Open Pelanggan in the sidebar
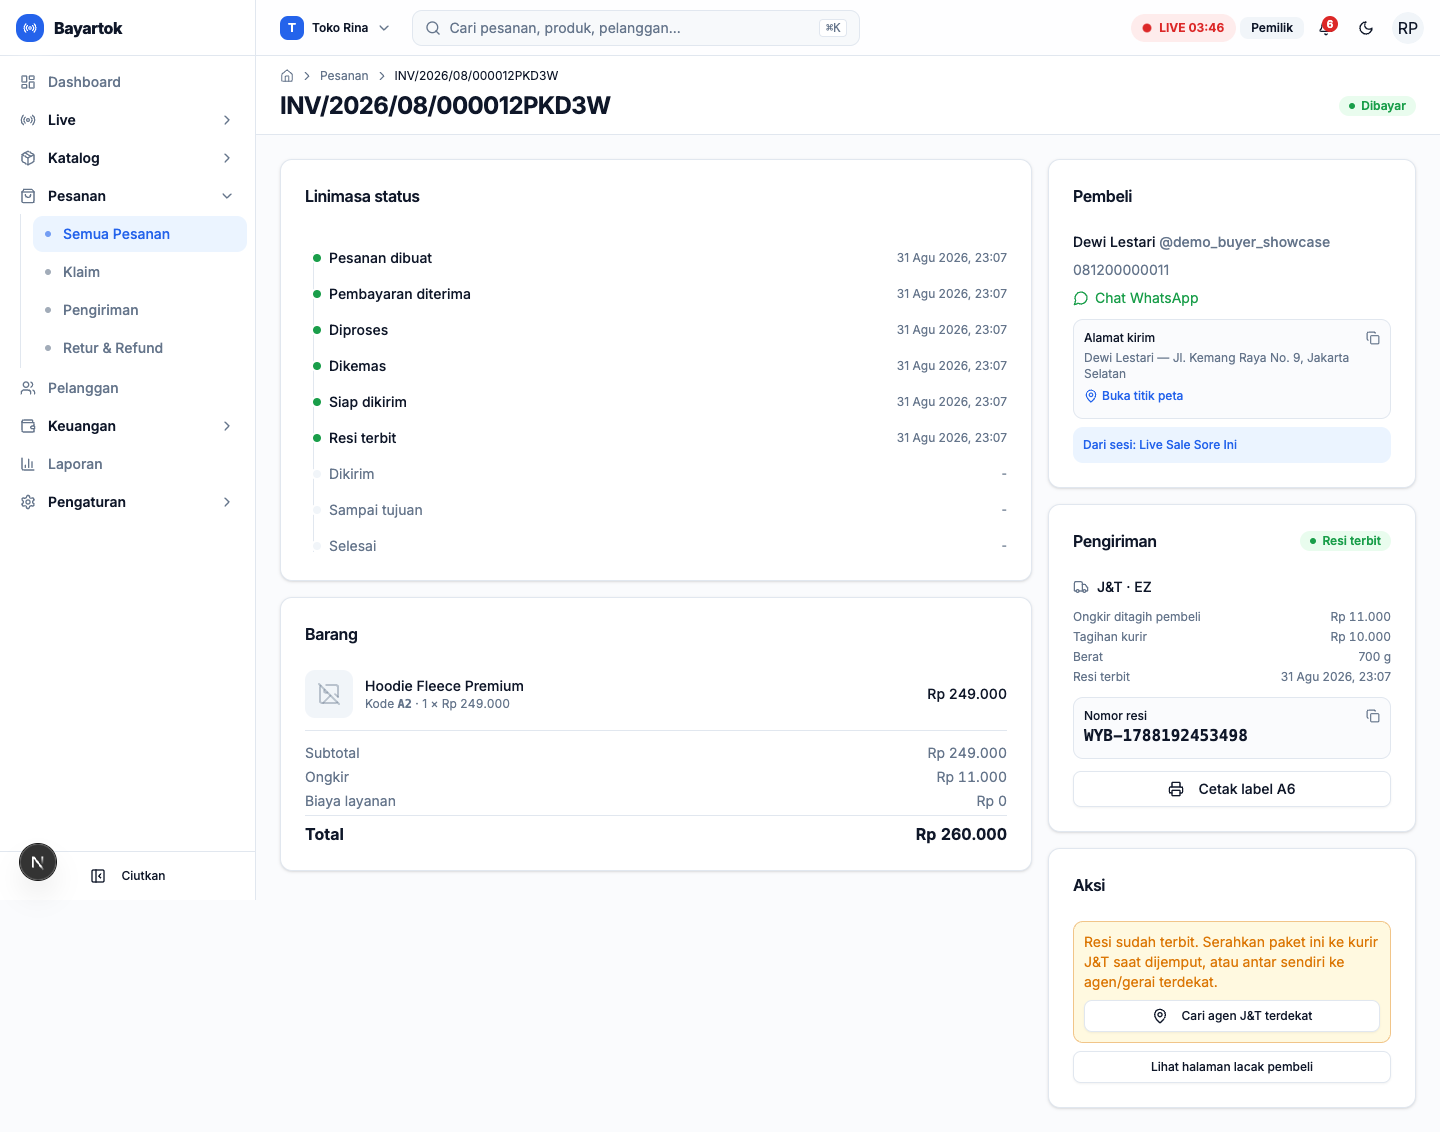Image resolution: width=1440 pixels, height=1132 pixels. 128,388
